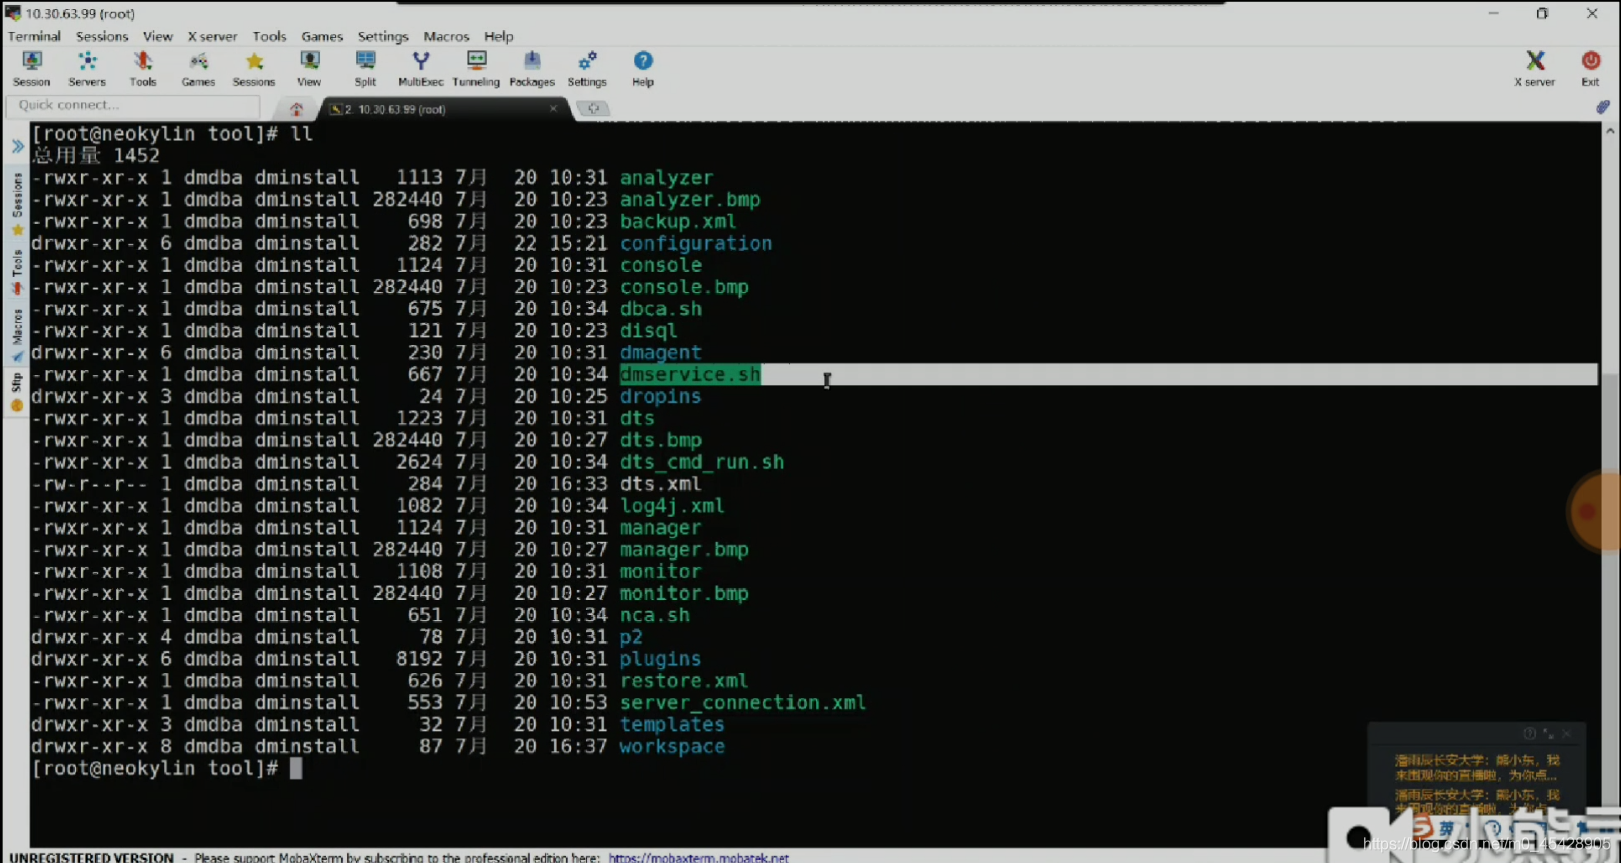Click the nca.sh filename
1621x863 pixels.
(x=654, y=615)
